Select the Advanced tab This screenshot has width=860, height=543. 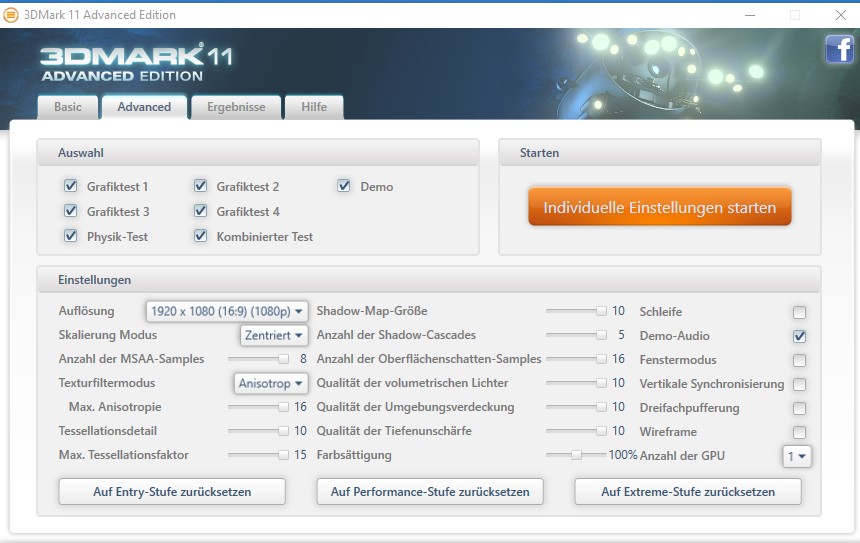(x=144, y=107)
